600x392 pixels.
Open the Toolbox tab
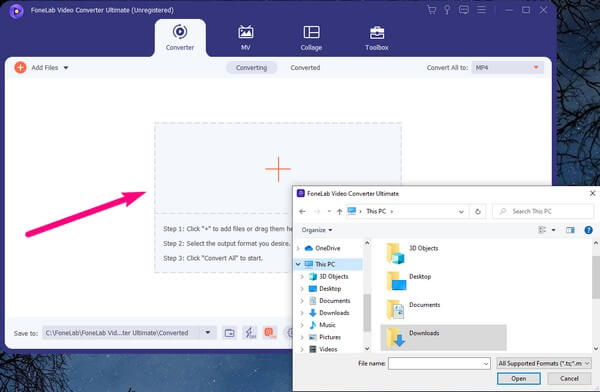pyautogui.click(x=377, y=37)
